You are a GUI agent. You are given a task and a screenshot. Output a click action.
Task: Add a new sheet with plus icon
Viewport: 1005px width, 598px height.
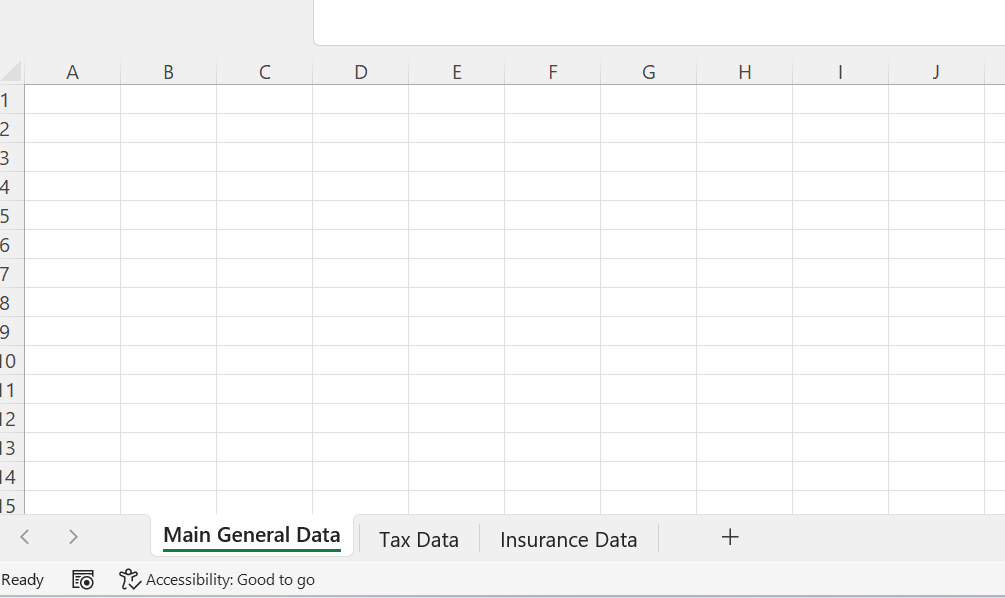tap(730, 537)
